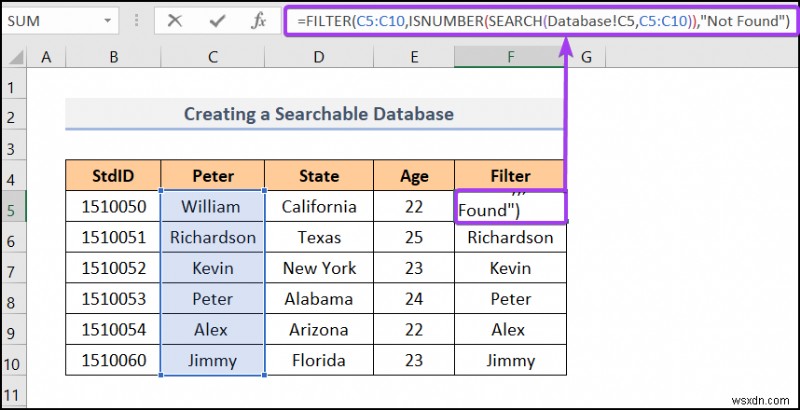The image size is (800, 410).
Task: Click the Filter header cell
Action: pos(510,176)
